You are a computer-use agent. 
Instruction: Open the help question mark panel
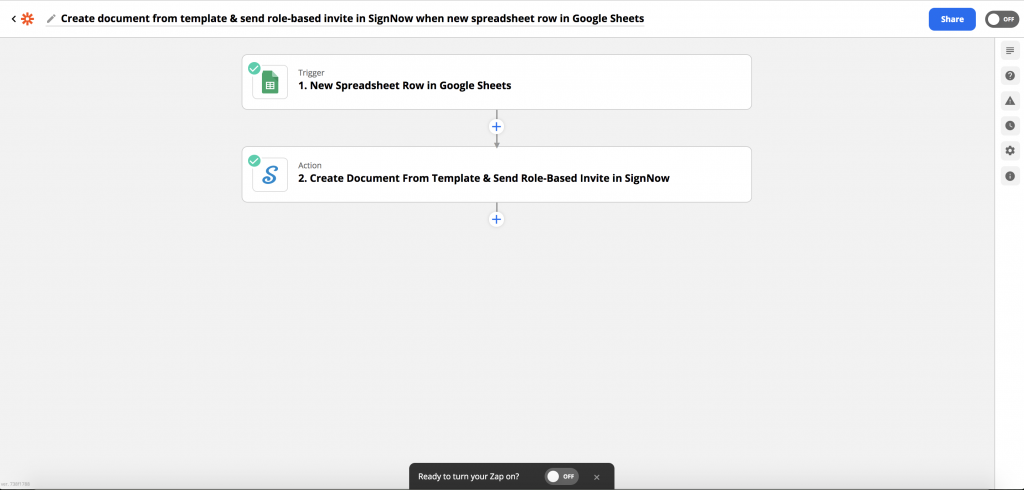(1010, 76)
